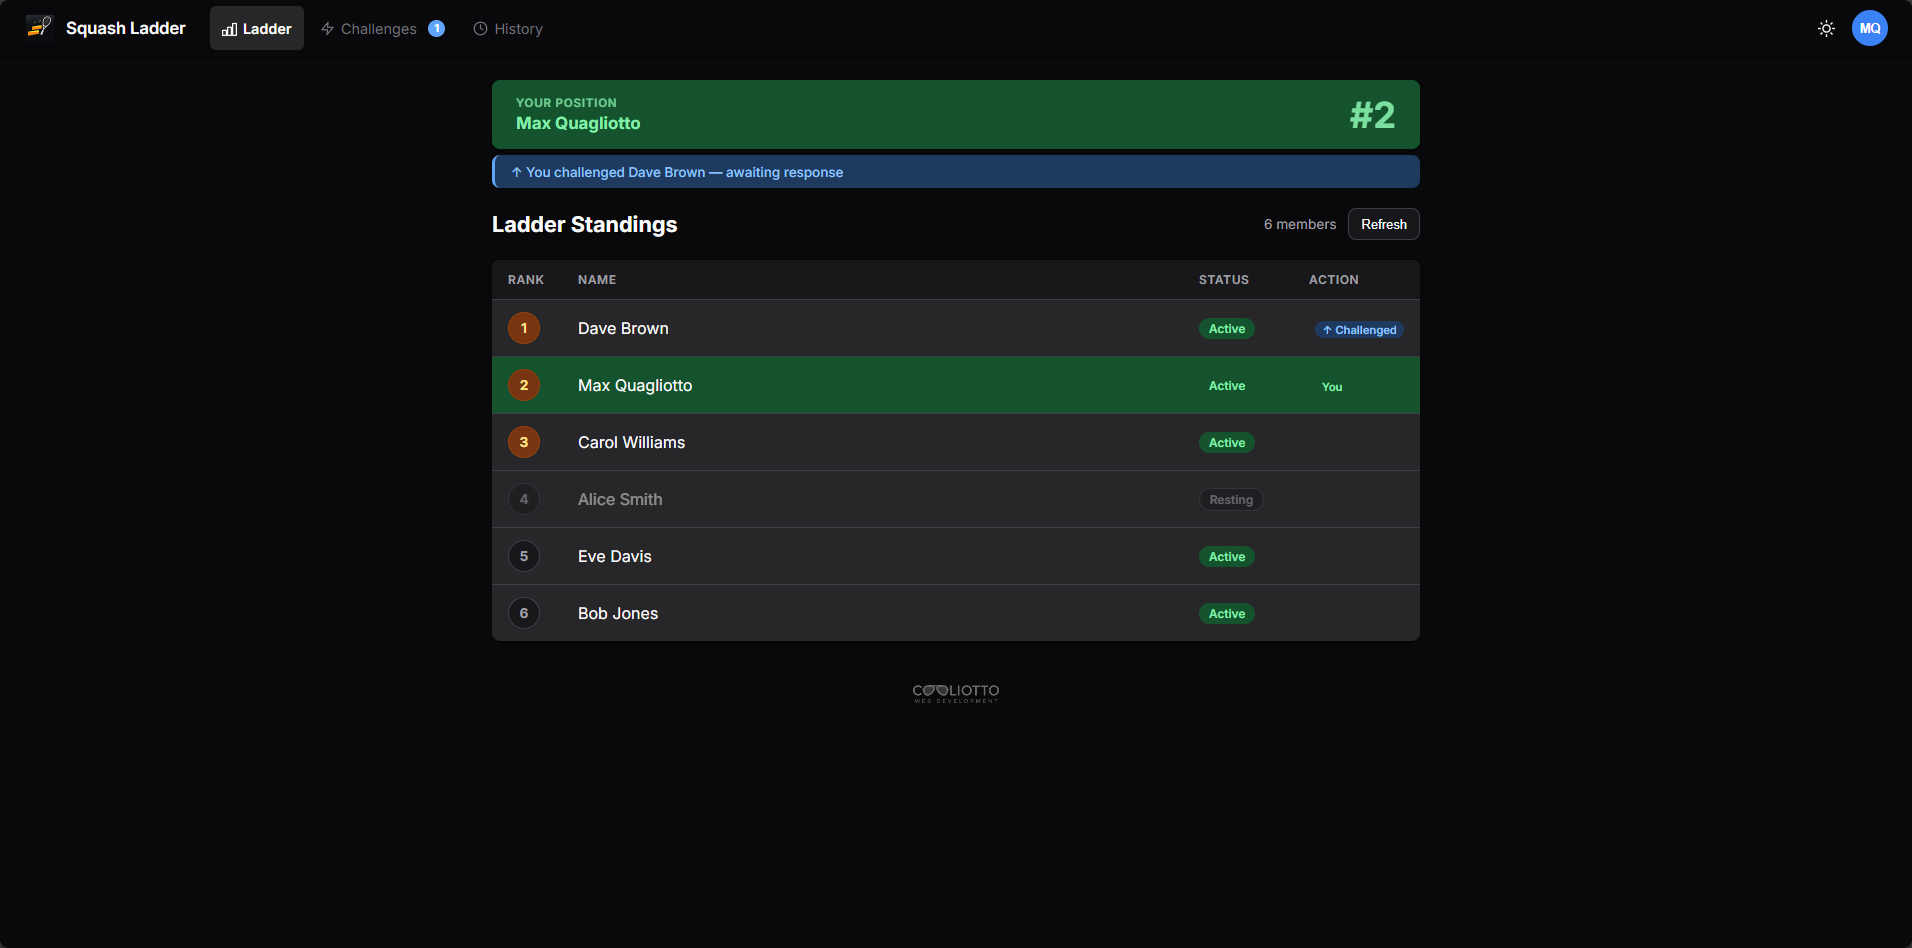Click rank 1 circle badge
Image resolution: width=1912 pixels, height=948 pixels.
(x=524, y=328)
